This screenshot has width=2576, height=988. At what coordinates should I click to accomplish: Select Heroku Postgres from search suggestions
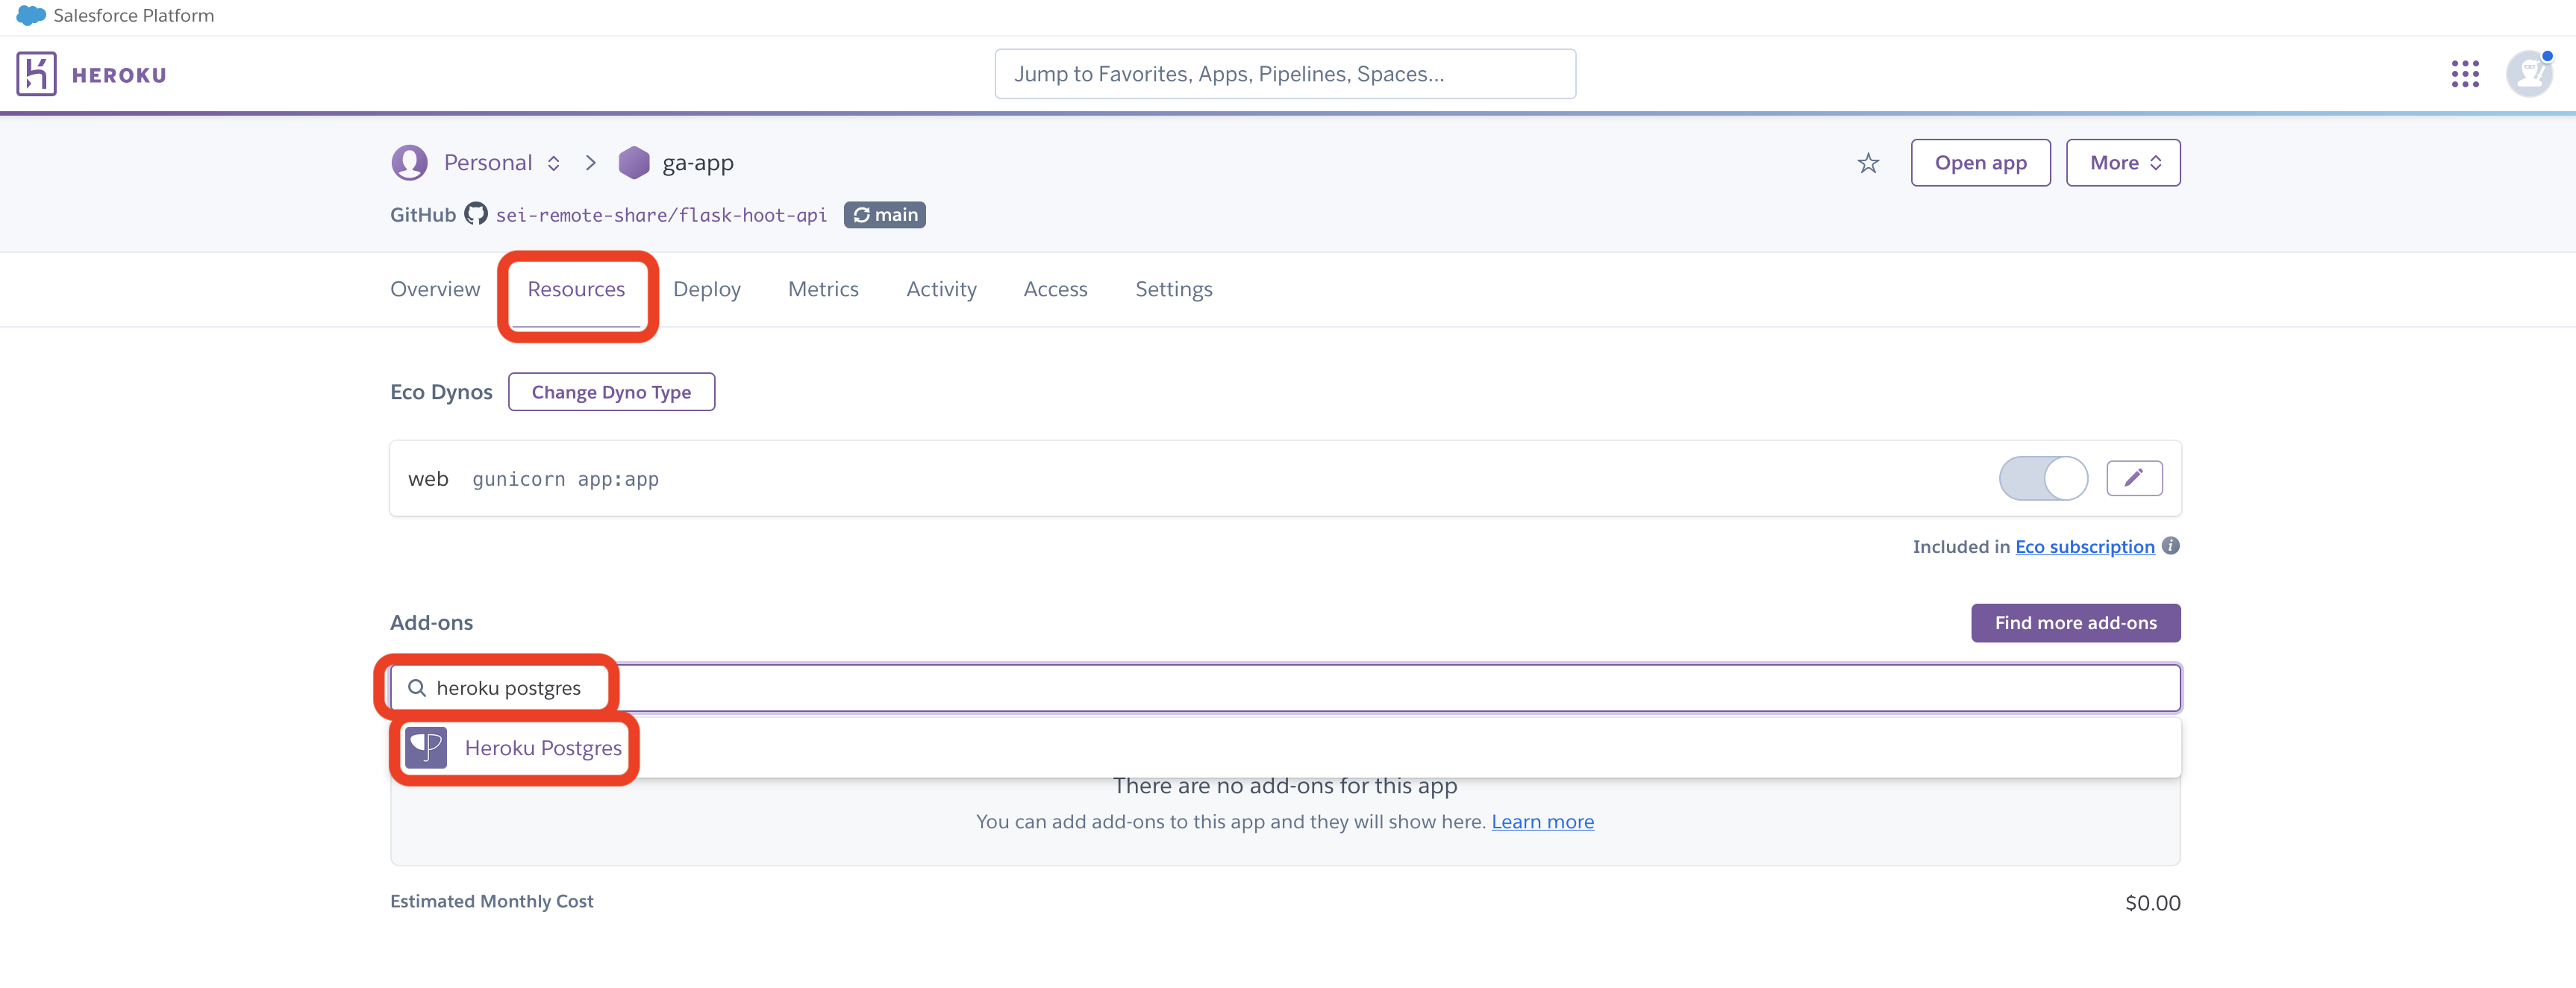click(x=543, y=748)
